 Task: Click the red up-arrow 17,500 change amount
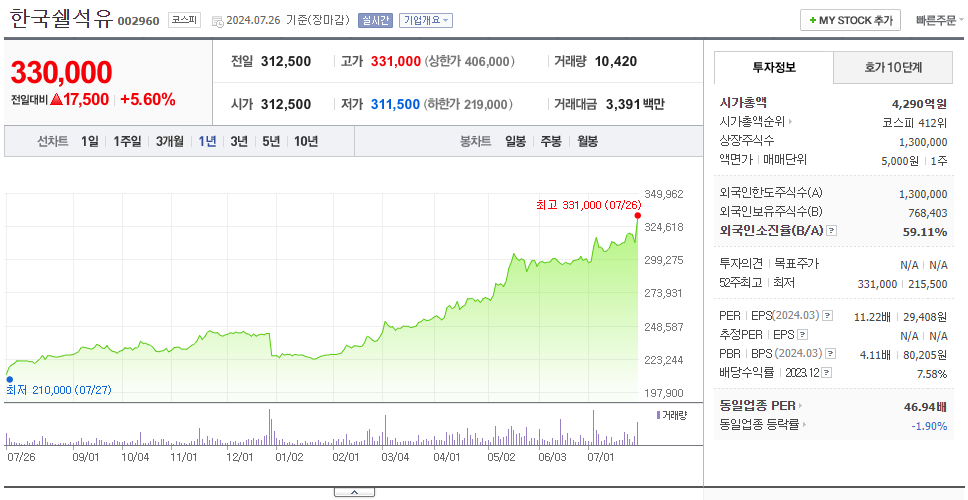tap(79, 99)
